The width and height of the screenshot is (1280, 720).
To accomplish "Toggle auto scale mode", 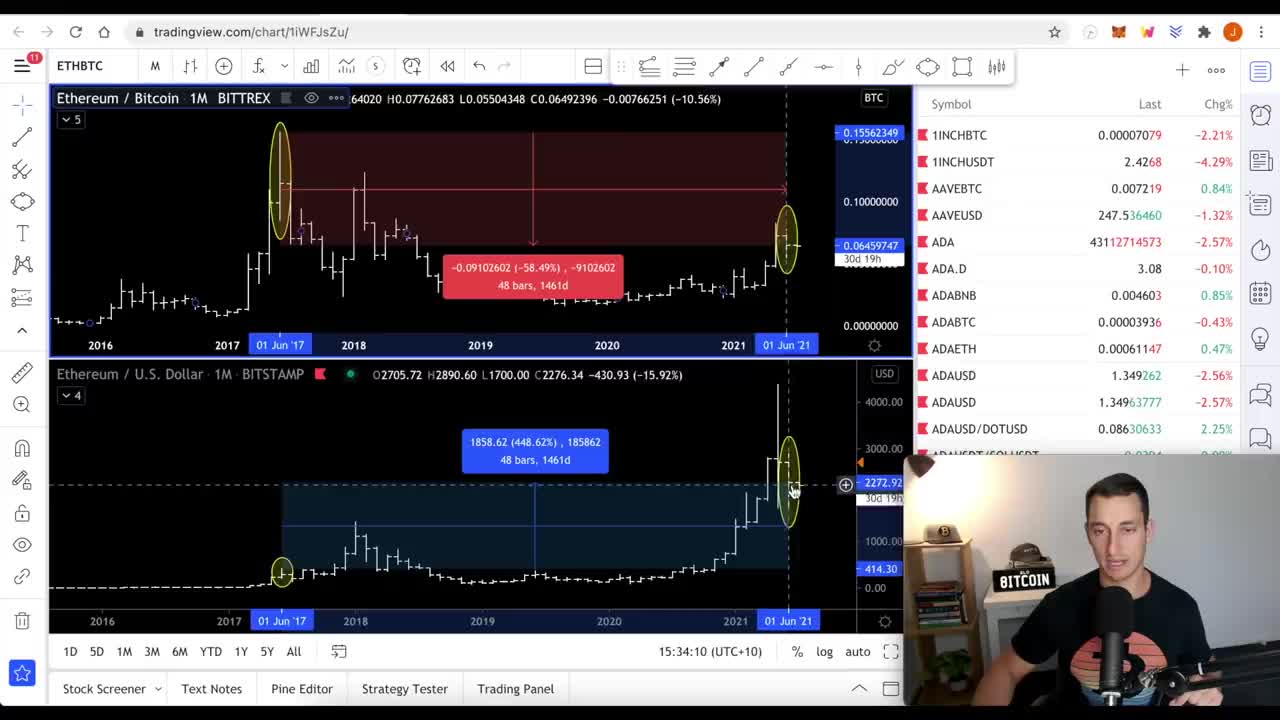I will (857, 651).
